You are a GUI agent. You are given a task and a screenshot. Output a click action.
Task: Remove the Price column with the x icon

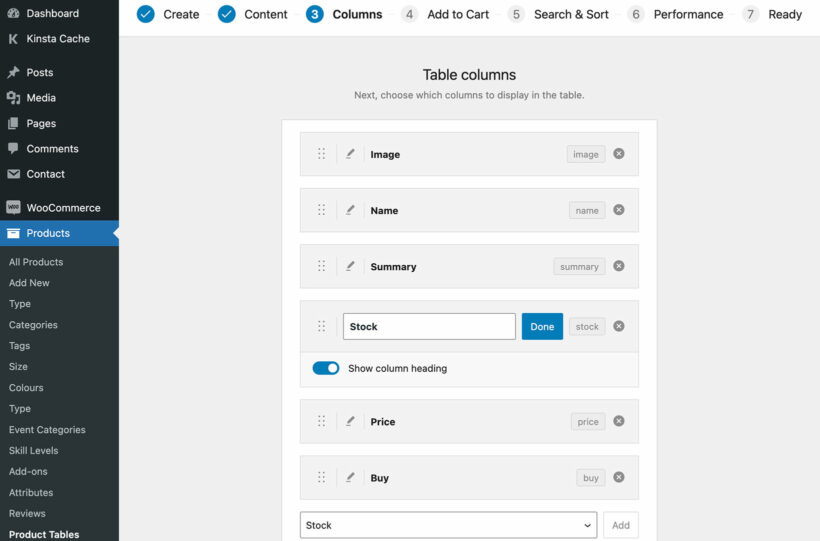619,421
